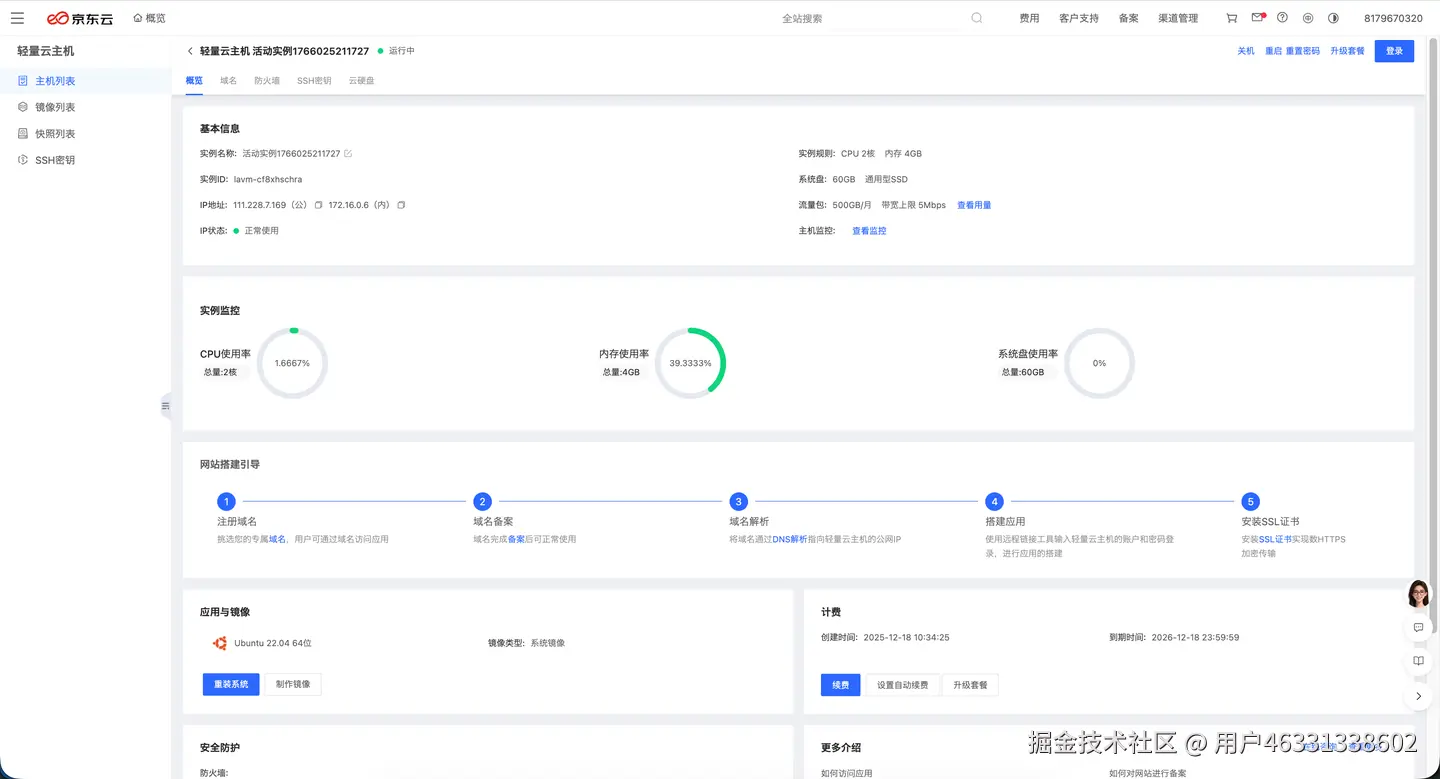Collapse the sidebar with the edge handle
This screenshot has width=1440, height=779.
[x=166, y=406]
